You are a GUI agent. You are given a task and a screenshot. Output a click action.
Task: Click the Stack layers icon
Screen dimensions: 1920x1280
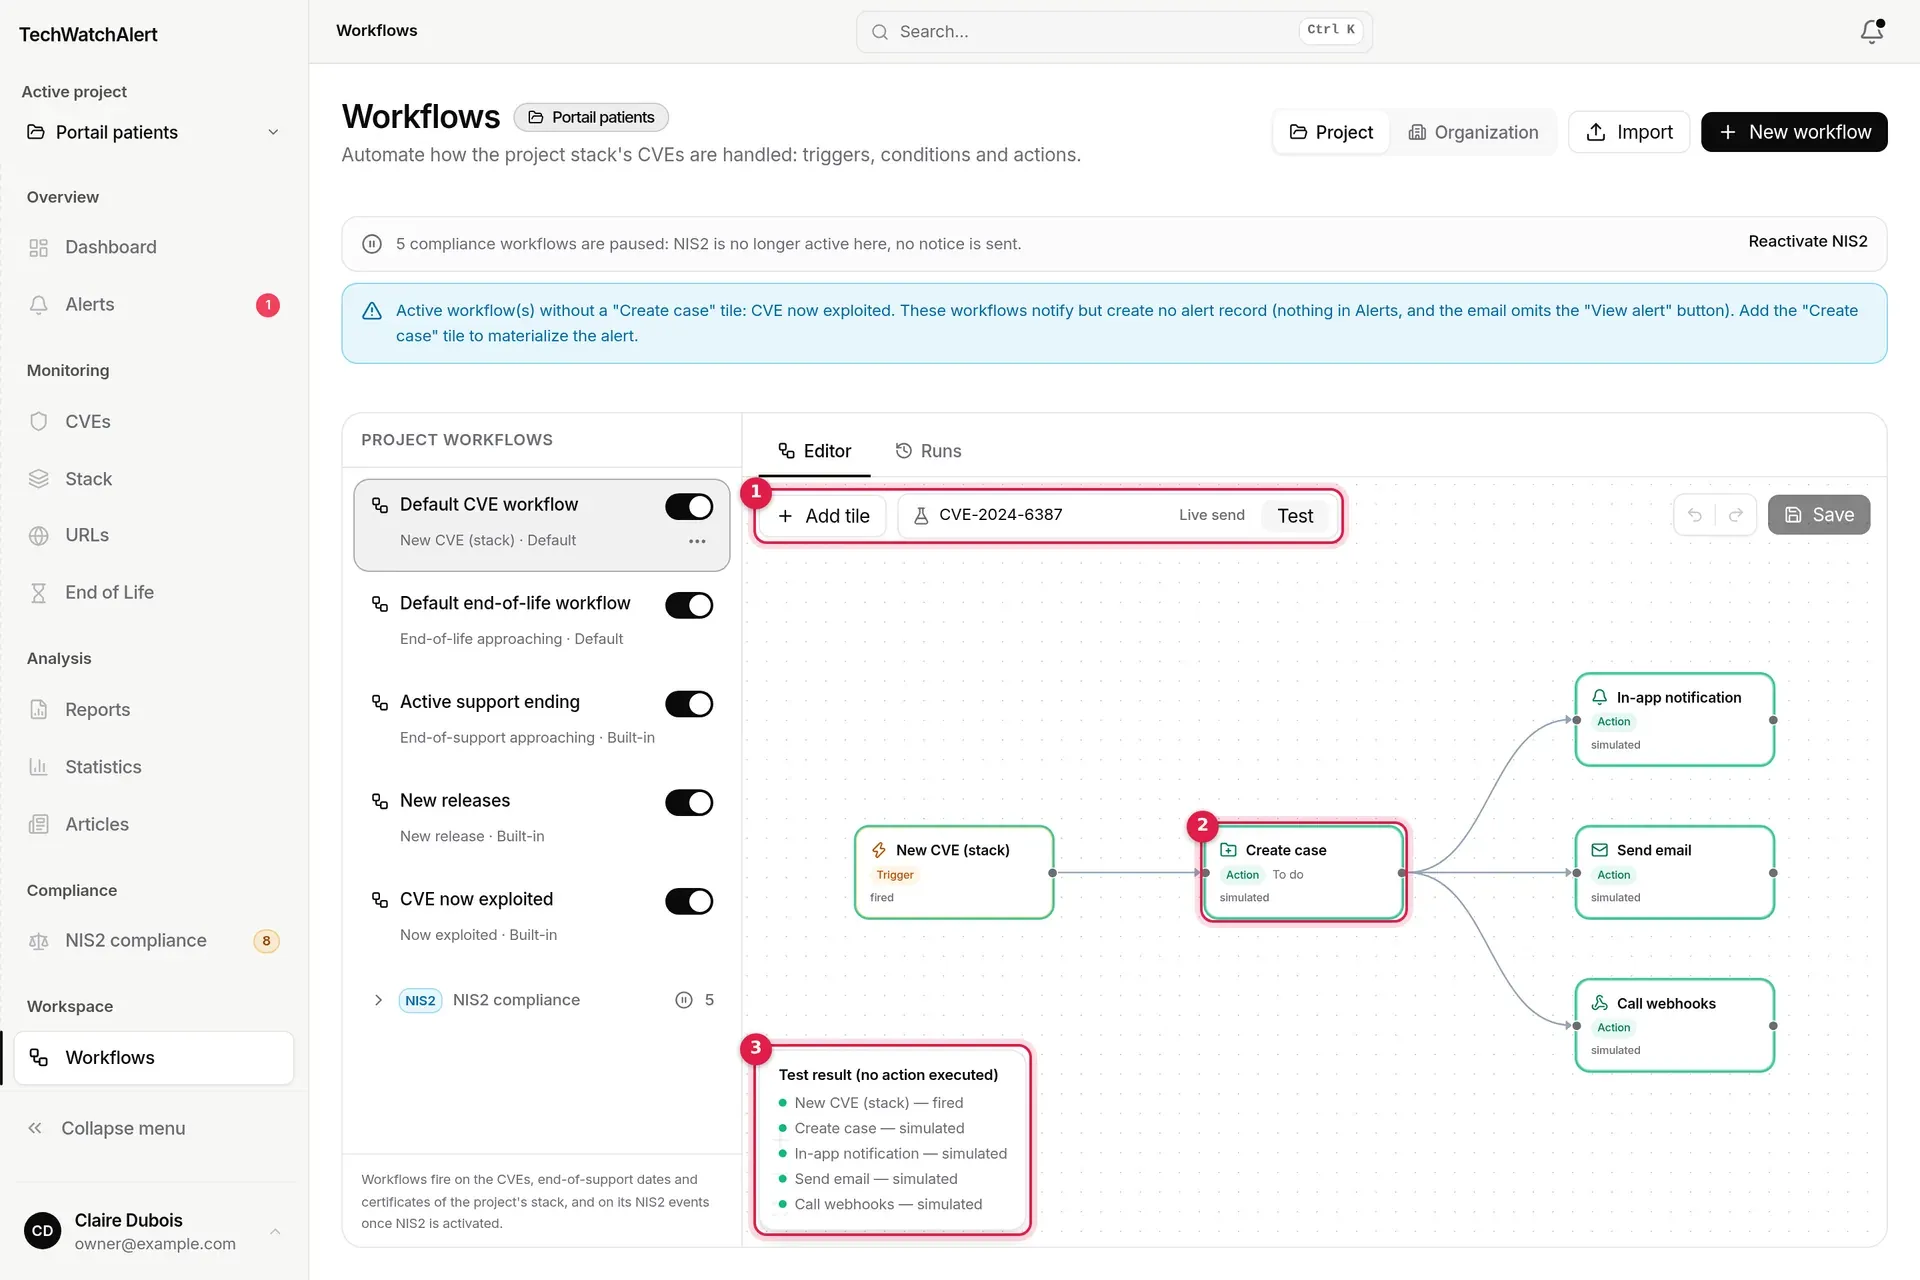[39, 479]
